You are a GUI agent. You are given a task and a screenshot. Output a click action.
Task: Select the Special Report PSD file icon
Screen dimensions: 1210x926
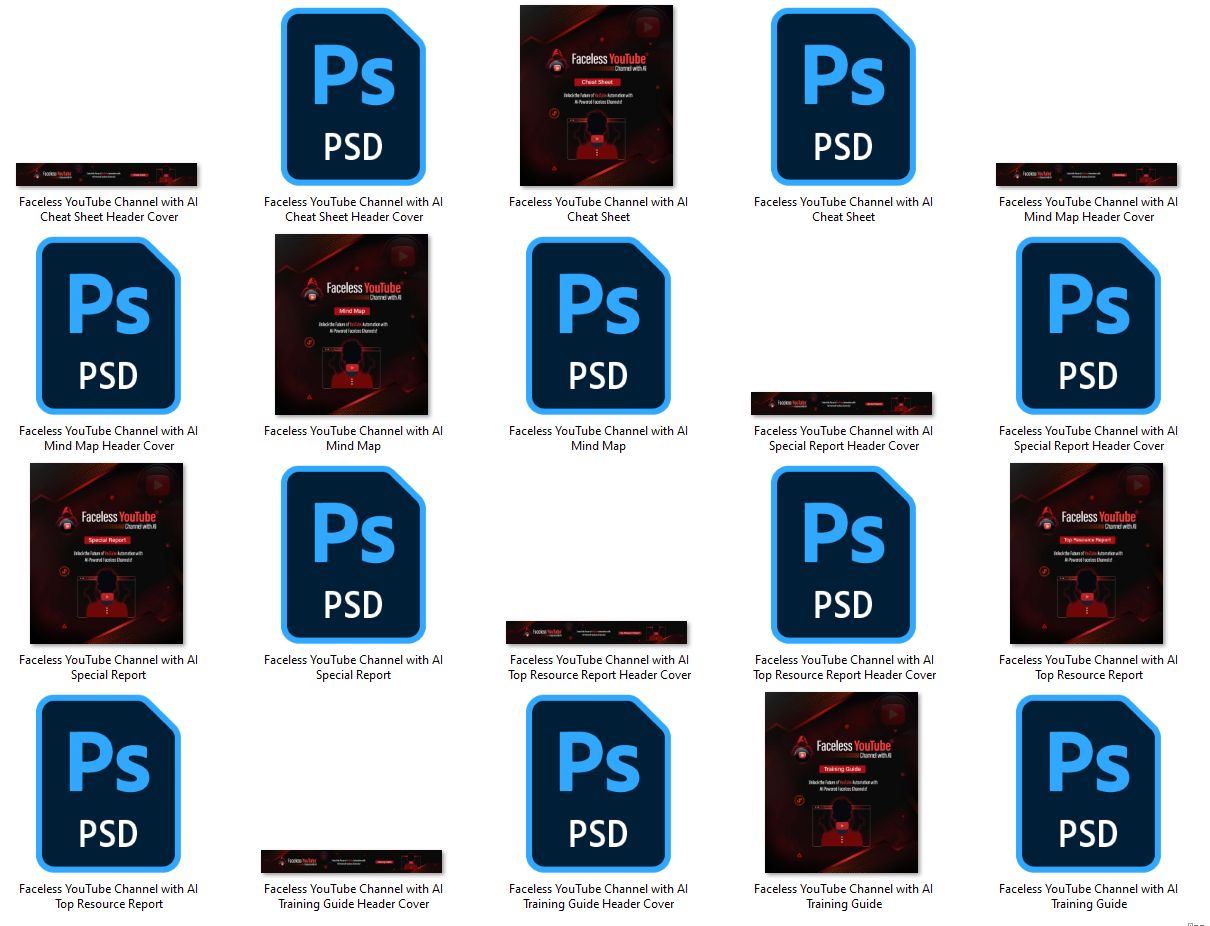[x=353, y=554]
